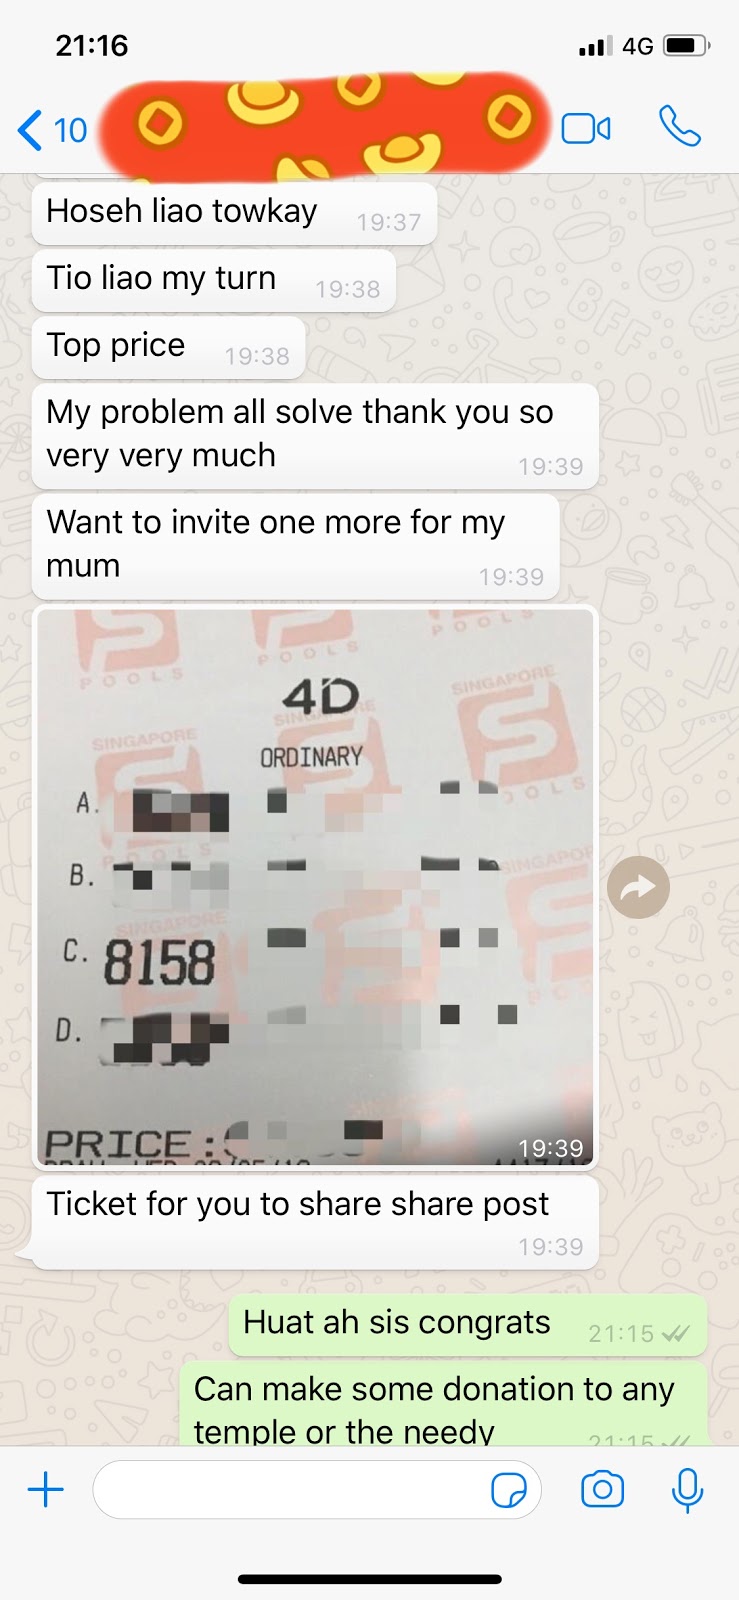Screen dimensions: 739x1600
Task: Tap the "Top price" message bubble
Action: point(169,347)
